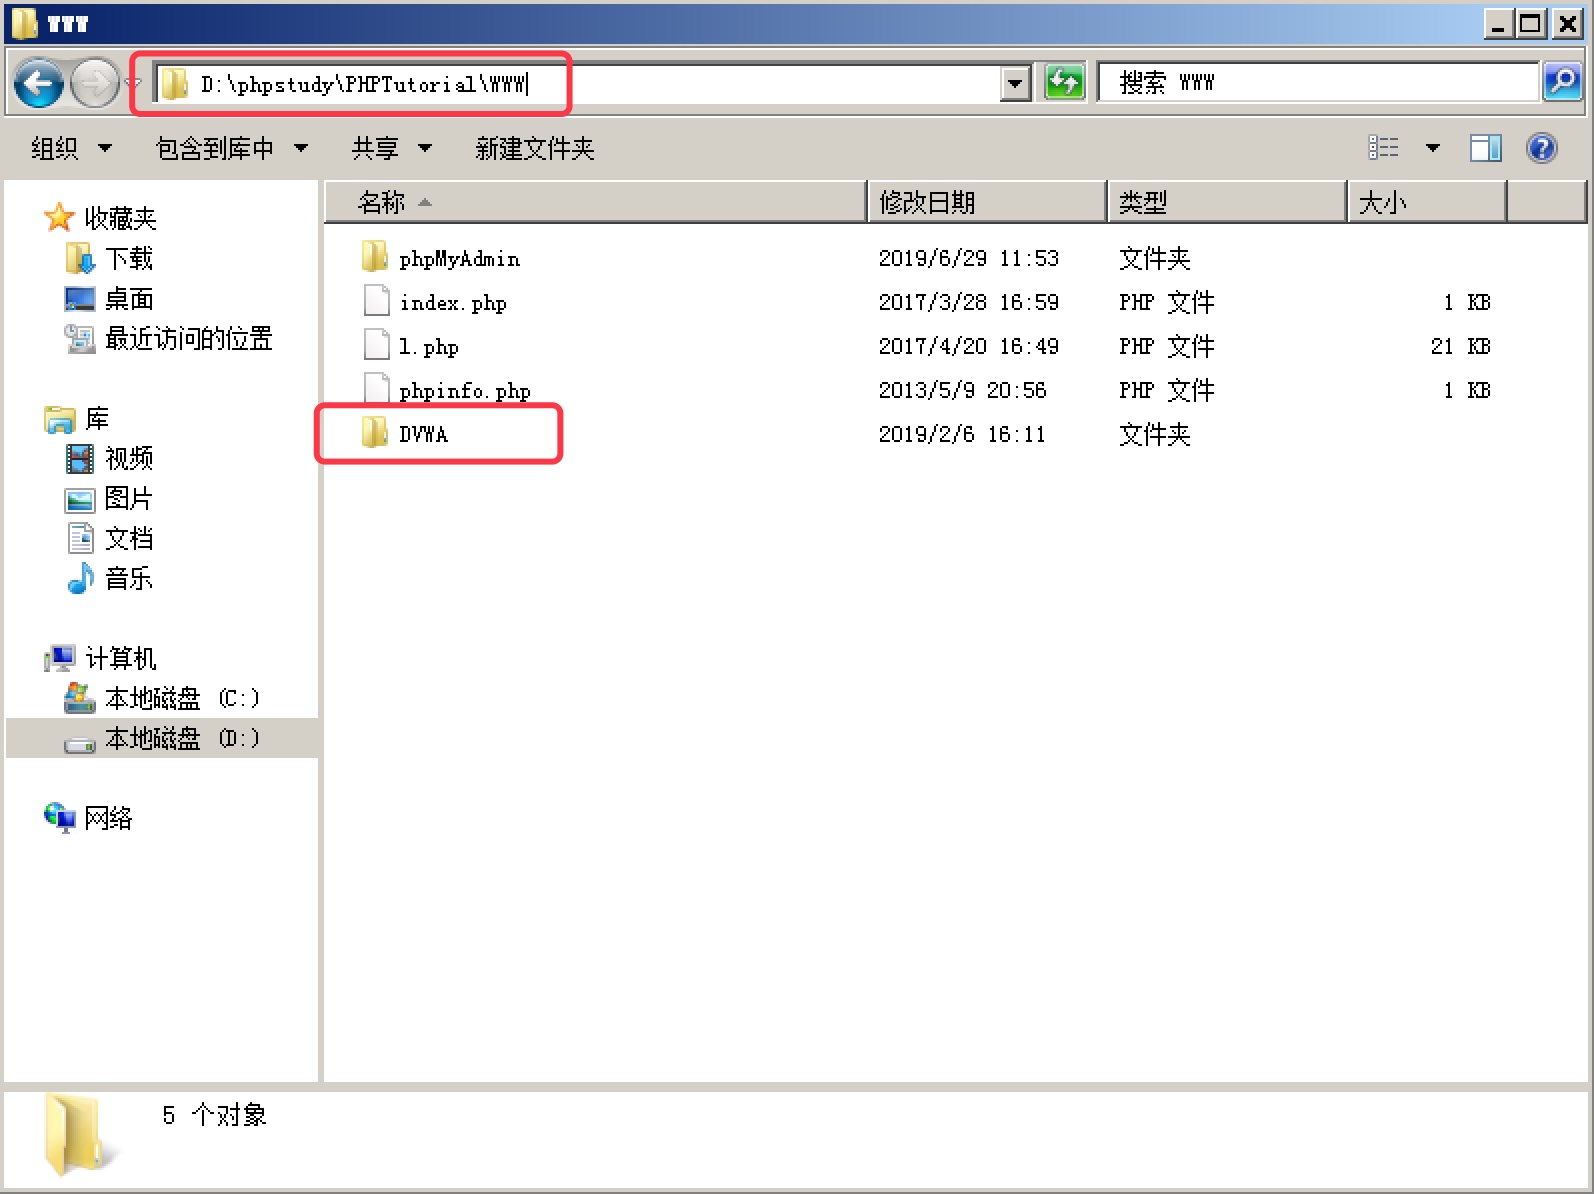Image resolution: width=1594 pixels, height=1194 pixels.
Task: Sort by the 类型 column header
Action: (1227, 202)
